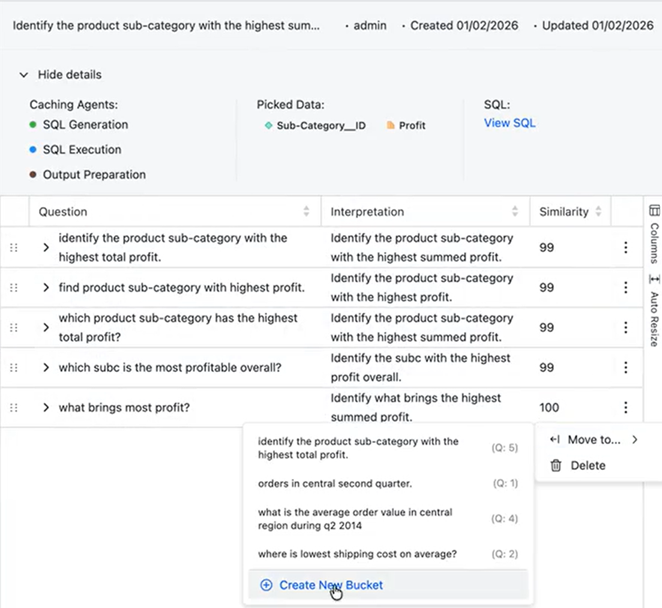Expand 'what brings most profit?' row
662x608 pixels.
point(46,408)
